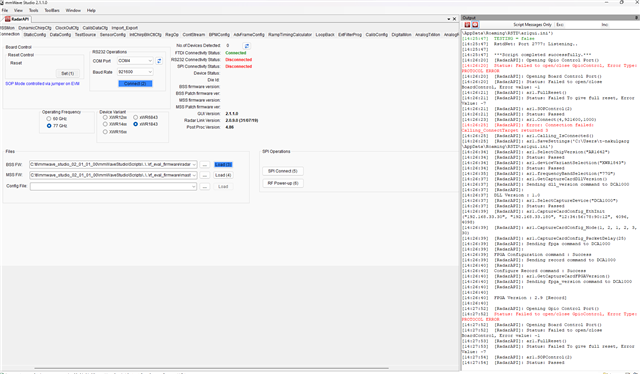Open the View menu
This screenshot has height=374, width=640.
pyautogui.click(x=18, y=10)
